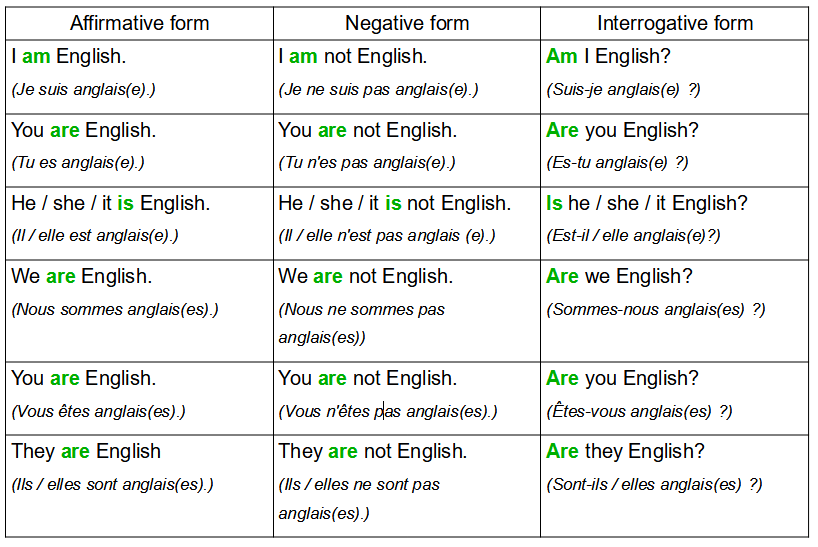Click the sentence "He / she / it is not English."
Viewport: 818px width, 547px height.
[x=394, y=204]
